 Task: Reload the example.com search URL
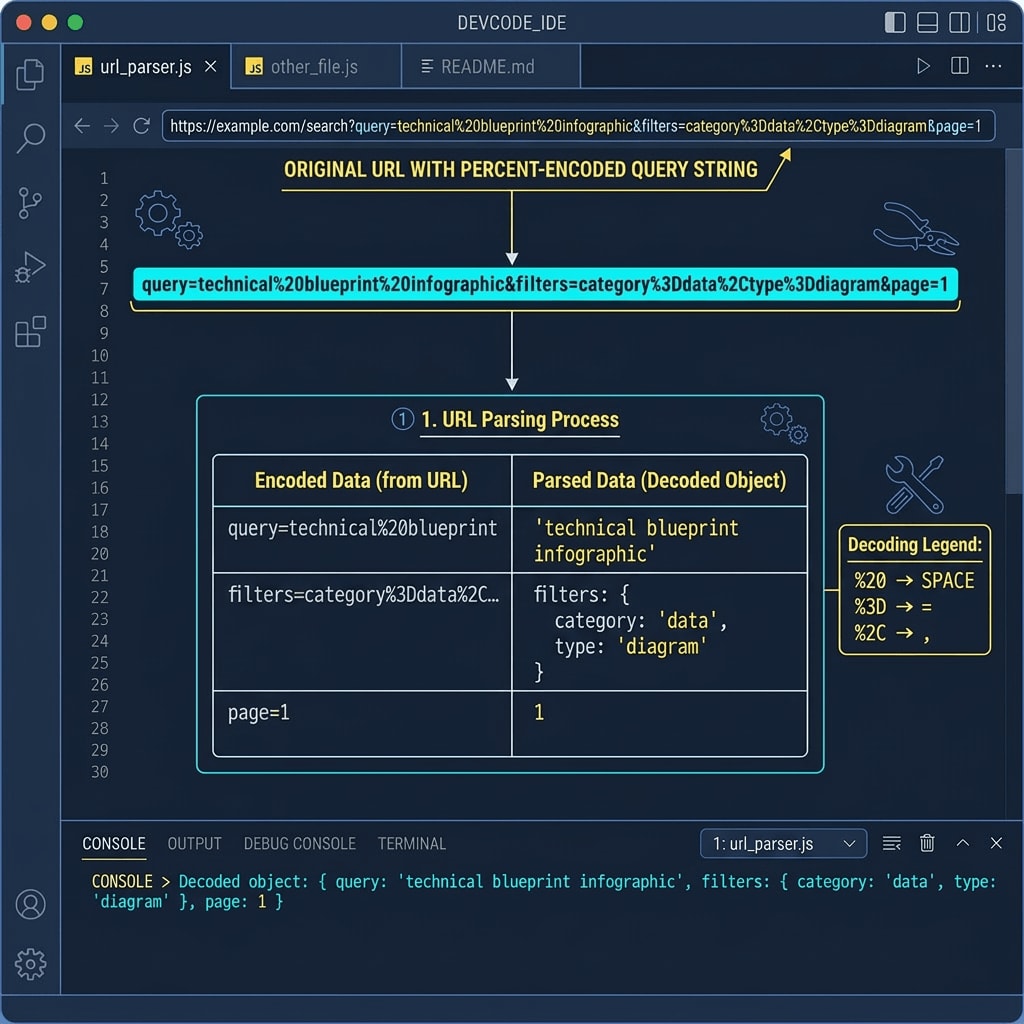tap(140, 126)
